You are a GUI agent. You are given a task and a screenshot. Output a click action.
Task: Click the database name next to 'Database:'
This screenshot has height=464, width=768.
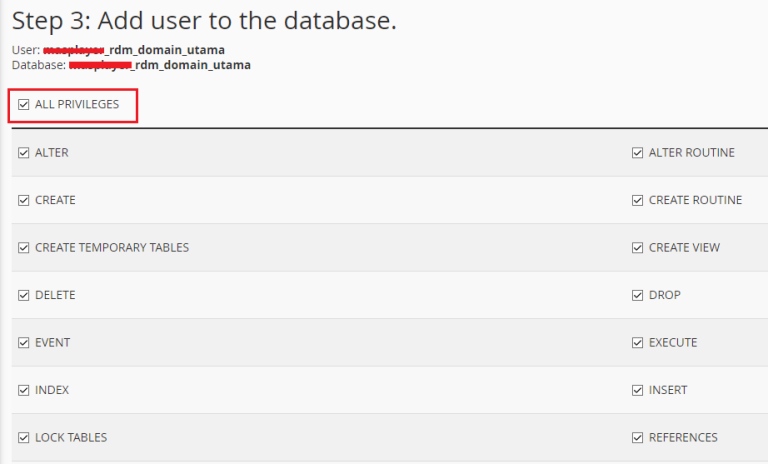click(x=159, y=65)
